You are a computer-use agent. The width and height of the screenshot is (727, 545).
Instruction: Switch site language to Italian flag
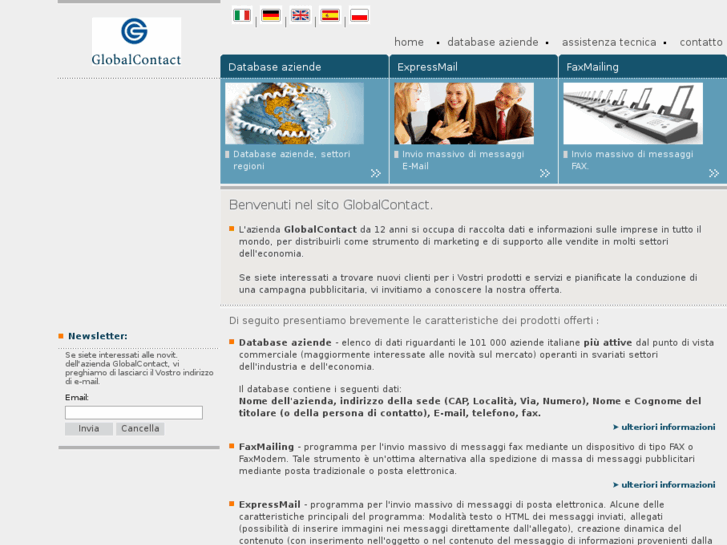[242, 15]
